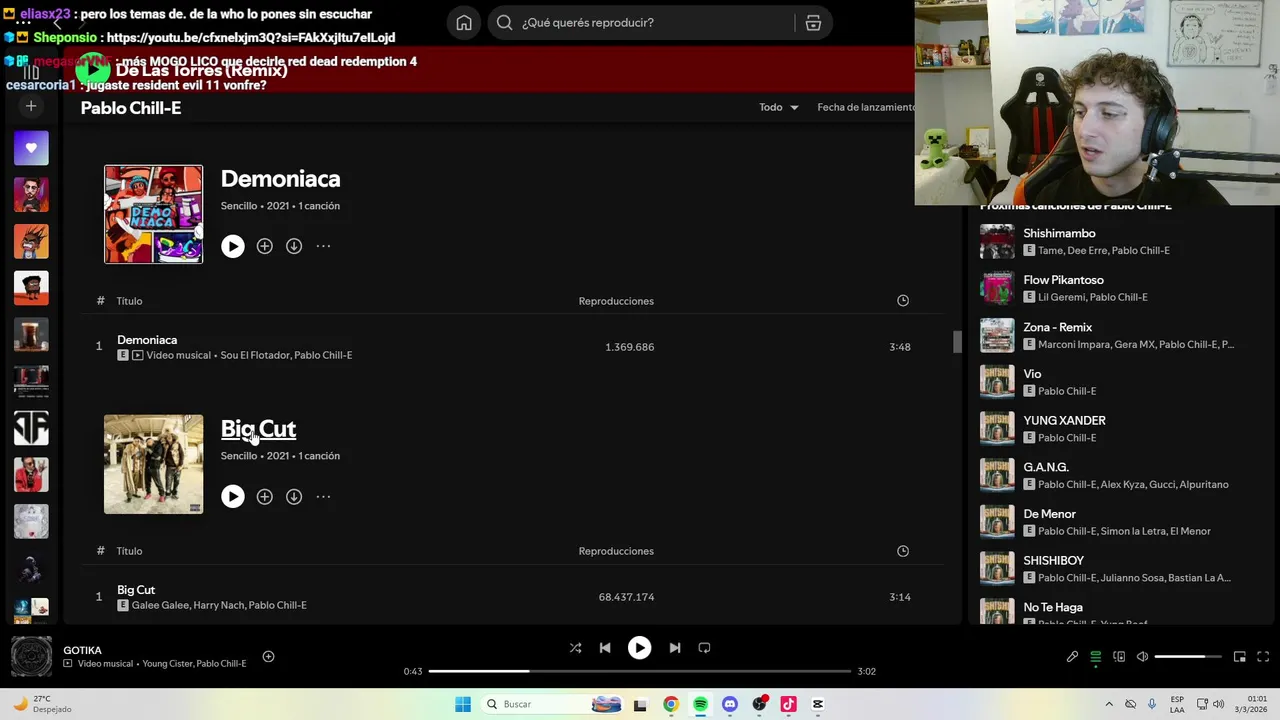Open GOTIKA song title link
The image size is (1280, 720).
tap(82, 650)
